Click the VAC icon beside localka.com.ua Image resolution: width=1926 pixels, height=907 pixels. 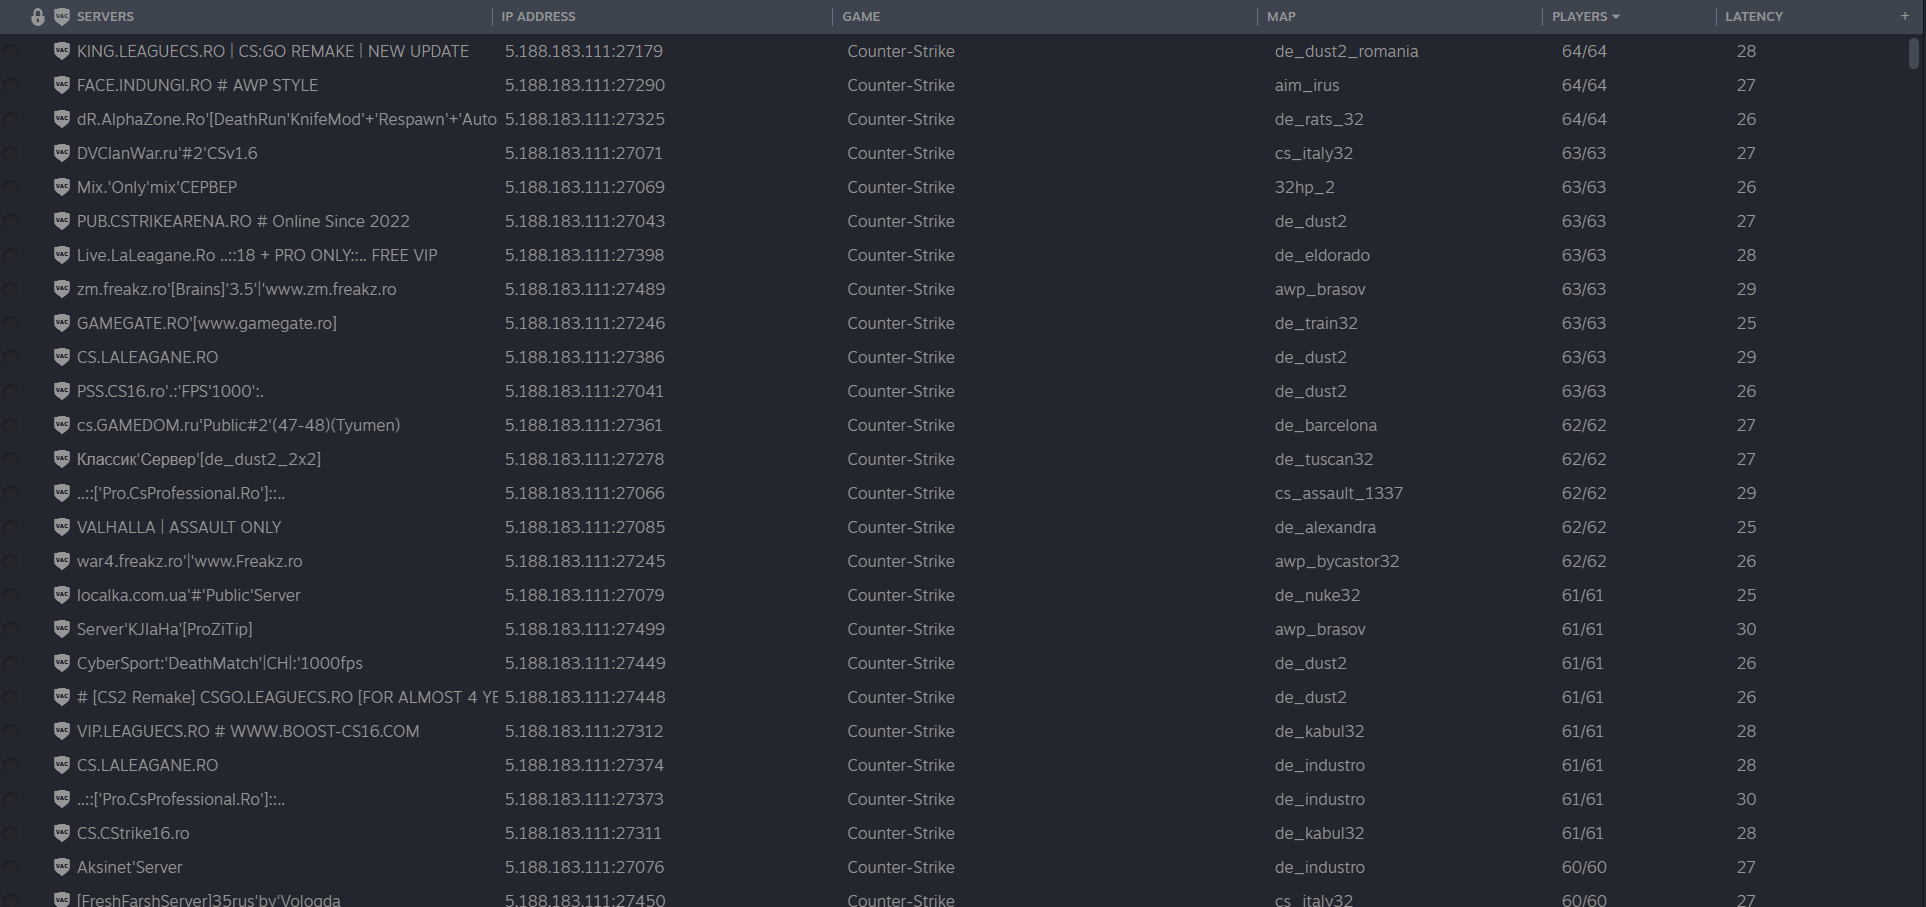point(62,595)
